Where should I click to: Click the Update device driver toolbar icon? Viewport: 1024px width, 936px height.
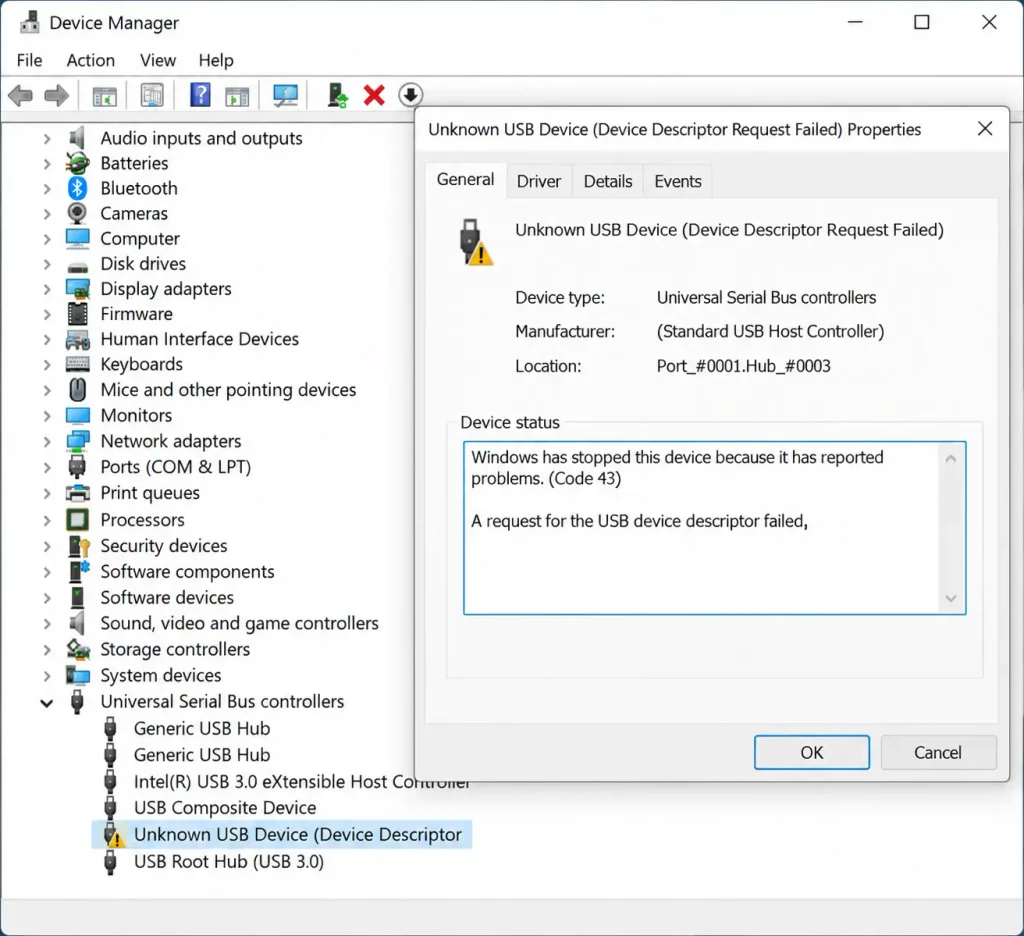[337, 95]
